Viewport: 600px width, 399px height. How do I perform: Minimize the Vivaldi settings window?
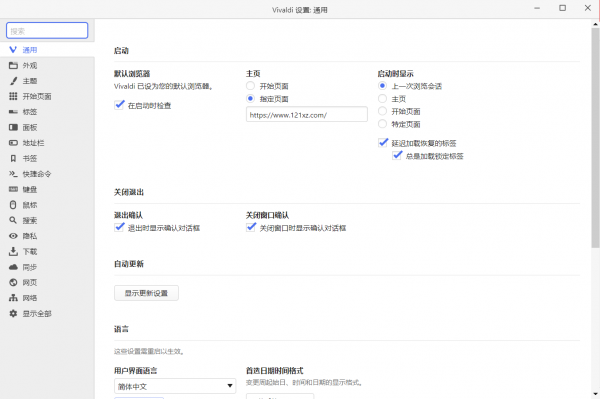(x=537, y=8)
